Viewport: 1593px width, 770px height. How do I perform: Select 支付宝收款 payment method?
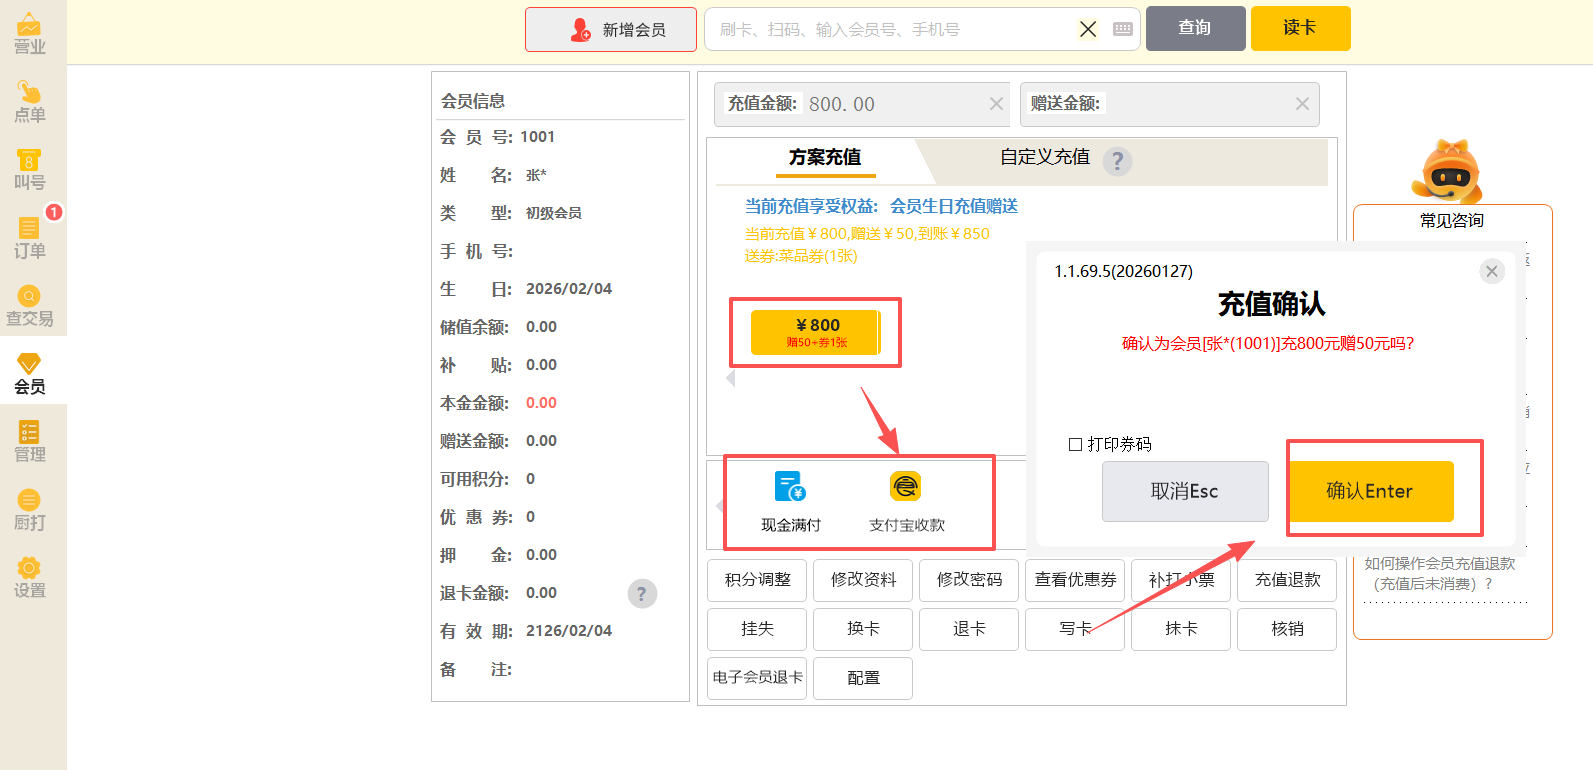[x=906, y=502]
